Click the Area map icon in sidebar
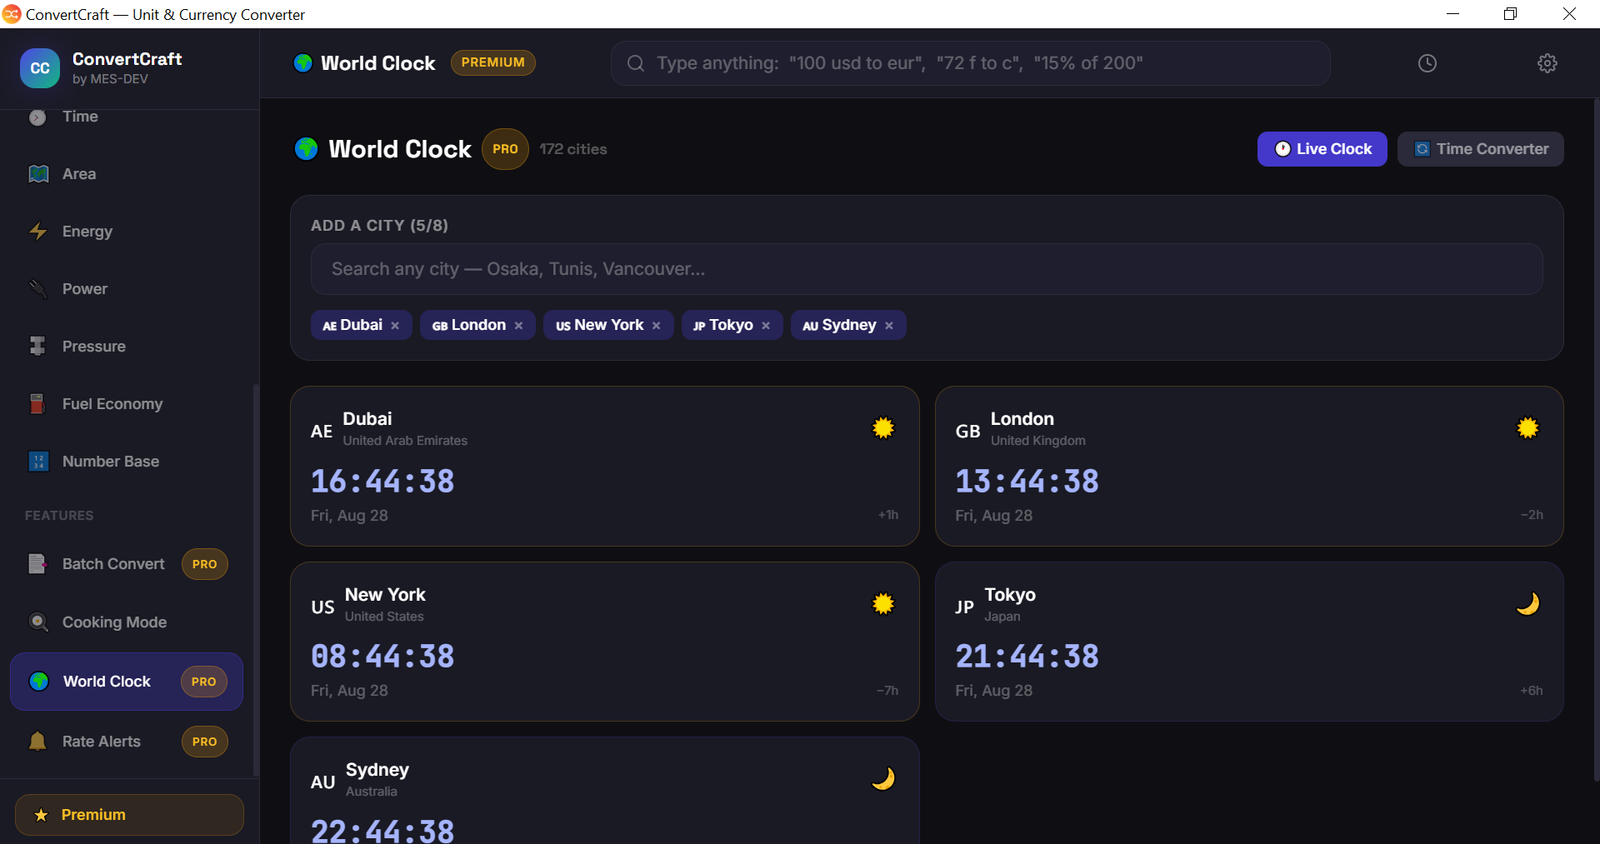This screenshot has height=844, width=1600. pos(38,174)
